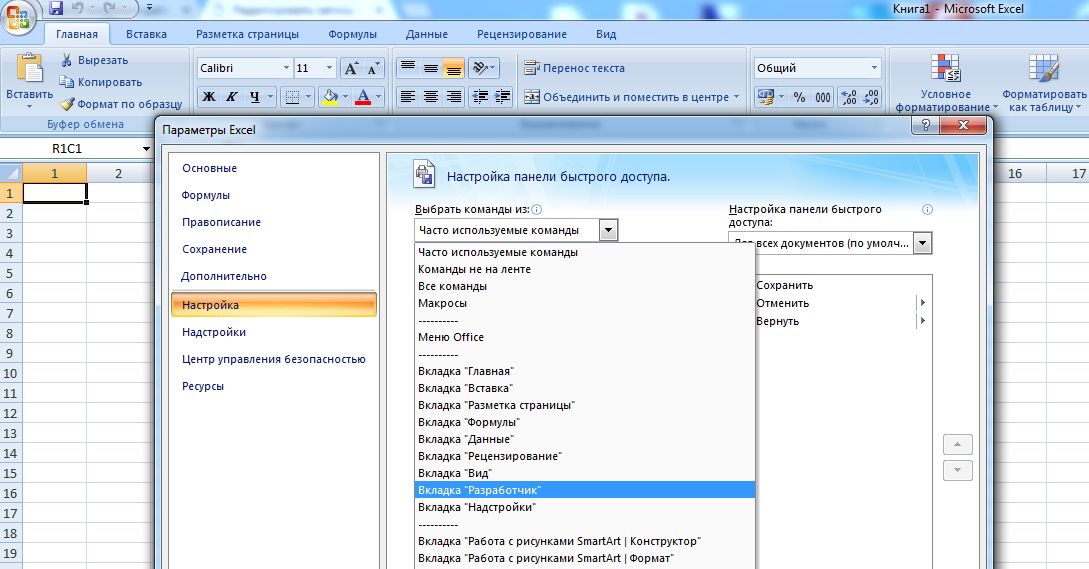The image size is (1089, 569).
Task: Open Сохранение category in options sidebar
Action: coord(214,249)
